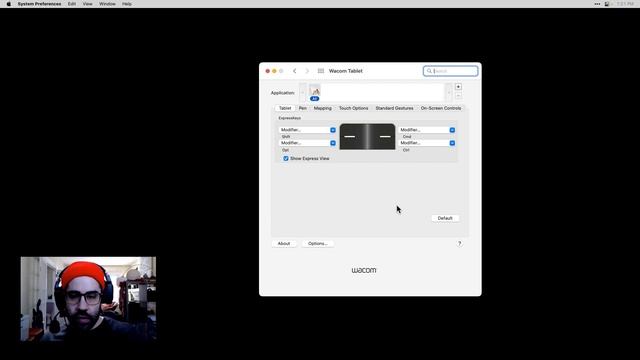
Task: Switch to the Standard Gestures tab
Action: point(394,108)
